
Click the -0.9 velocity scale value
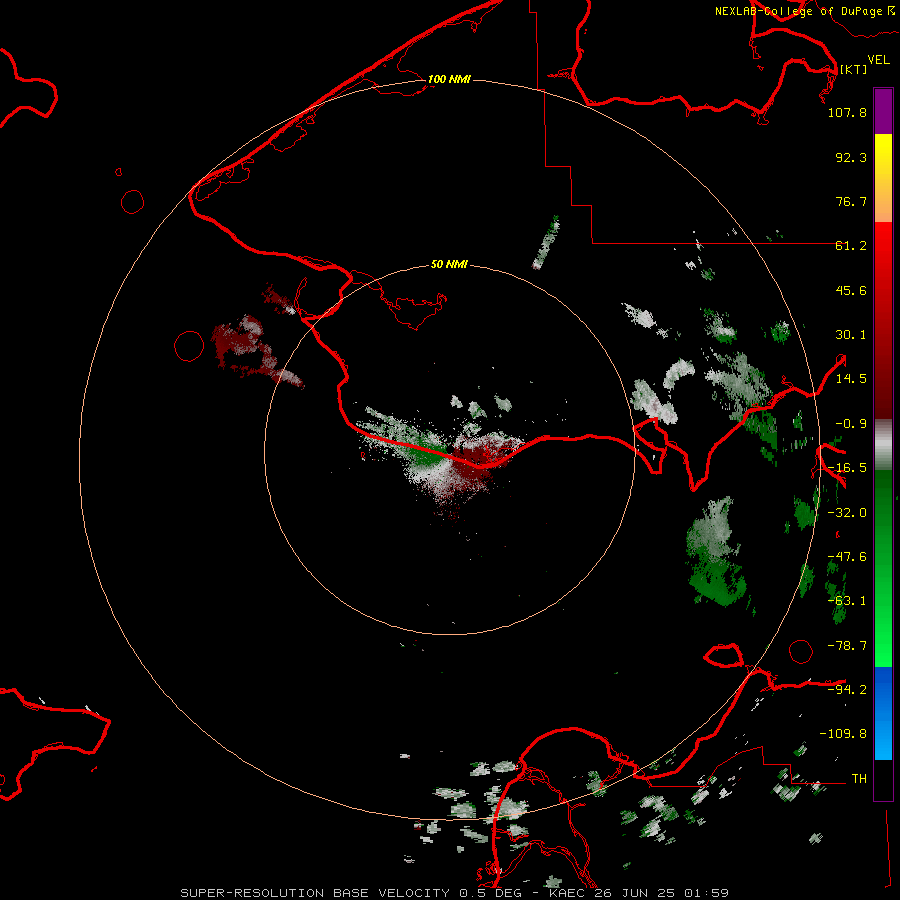pos(851,424)
